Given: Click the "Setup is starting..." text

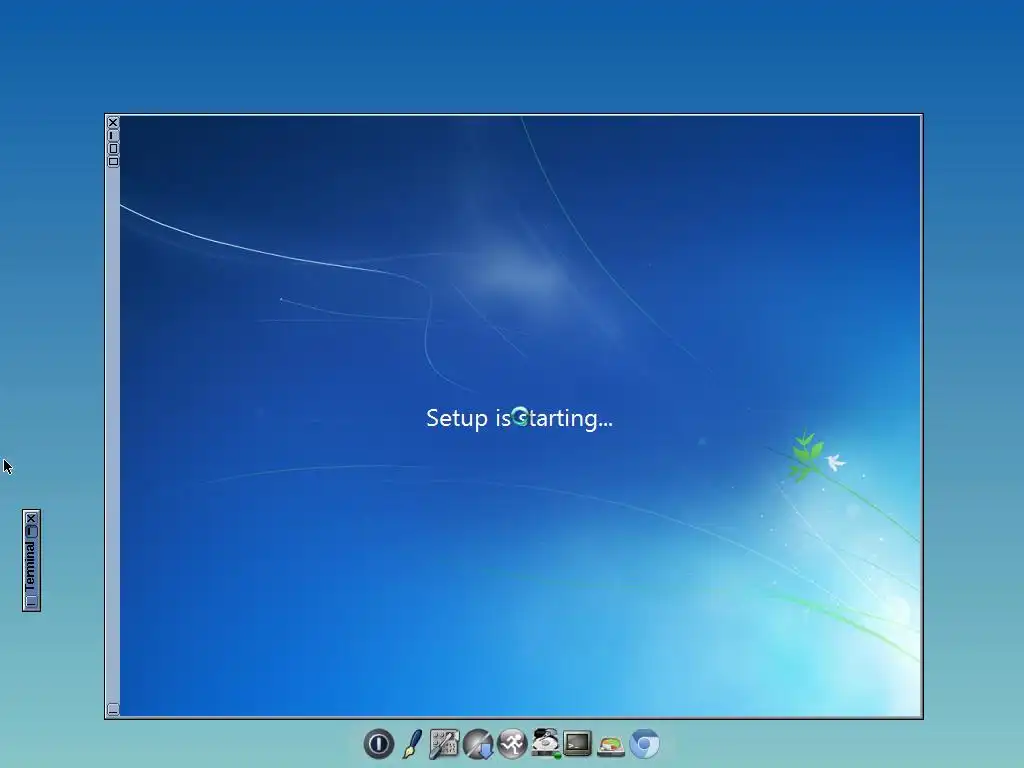Looking at the screenshot, I should tap(519, 418).
